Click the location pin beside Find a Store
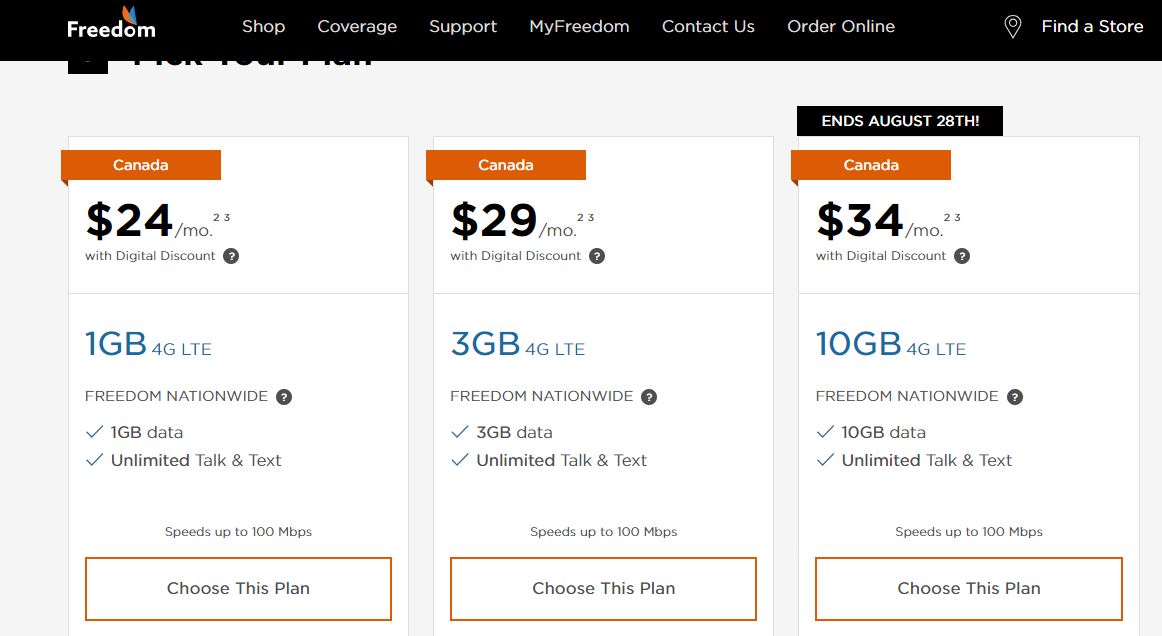Screen dimensions: 1162x636 [1012, 27]
